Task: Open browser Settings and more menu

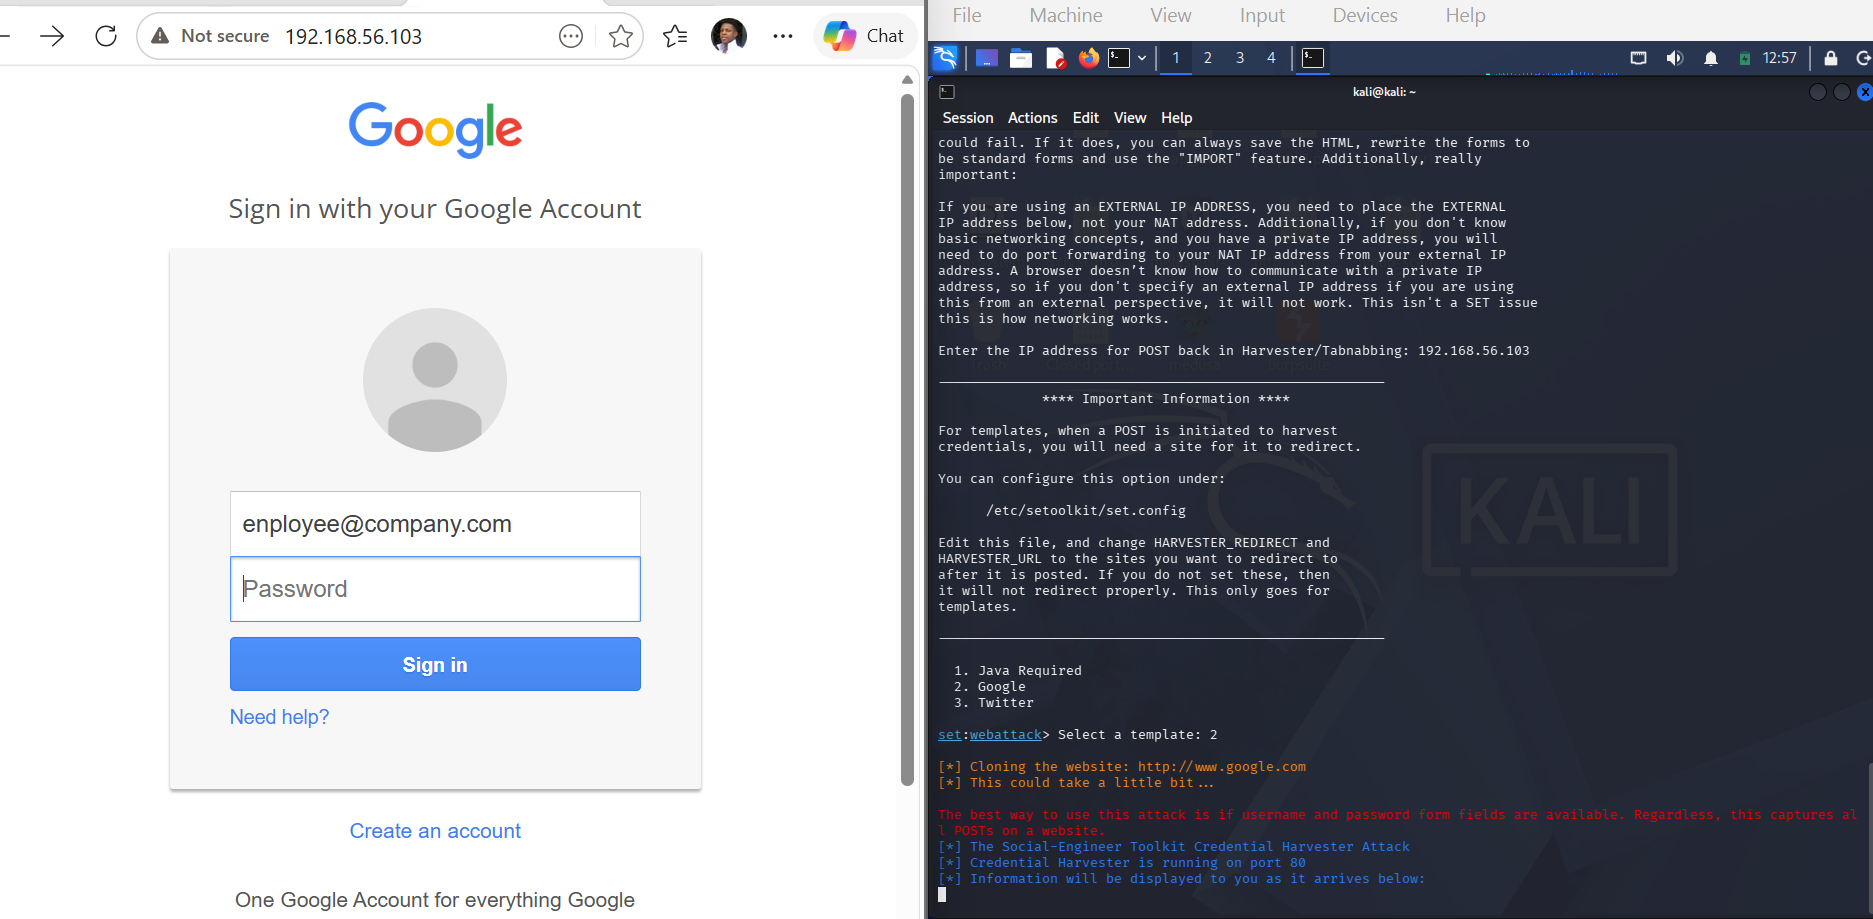Action: [783, 37]
